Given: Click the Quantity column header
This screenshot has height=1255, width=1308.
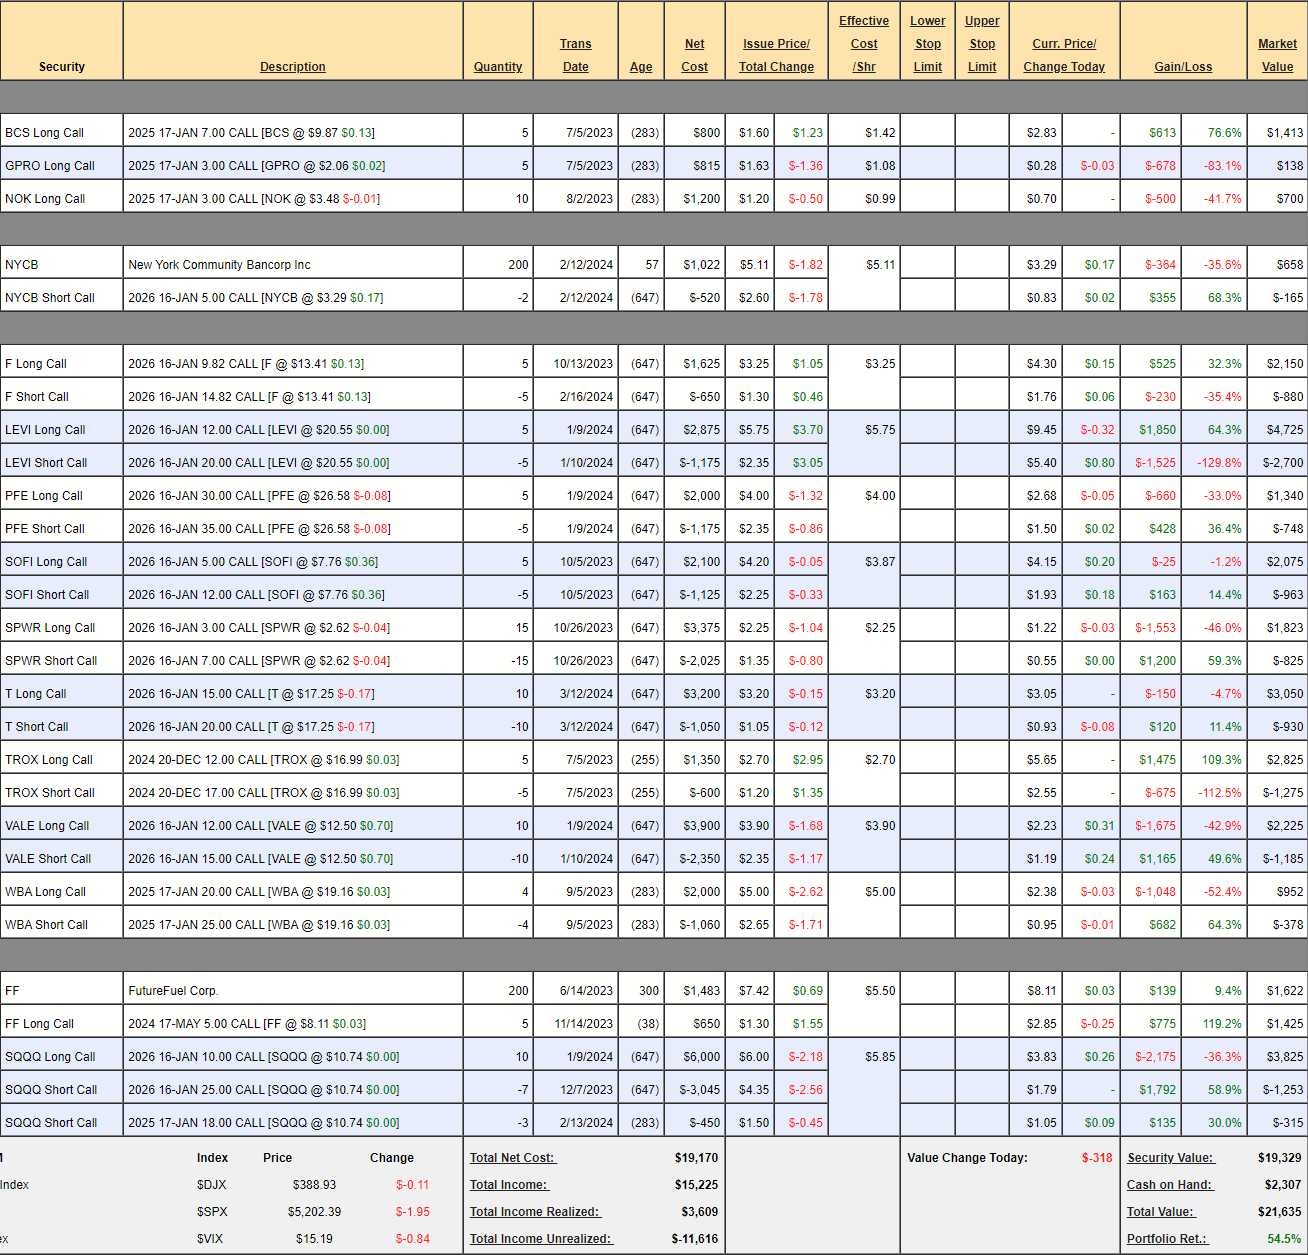Looking at the screenshot, I should [x=497, y=67].
